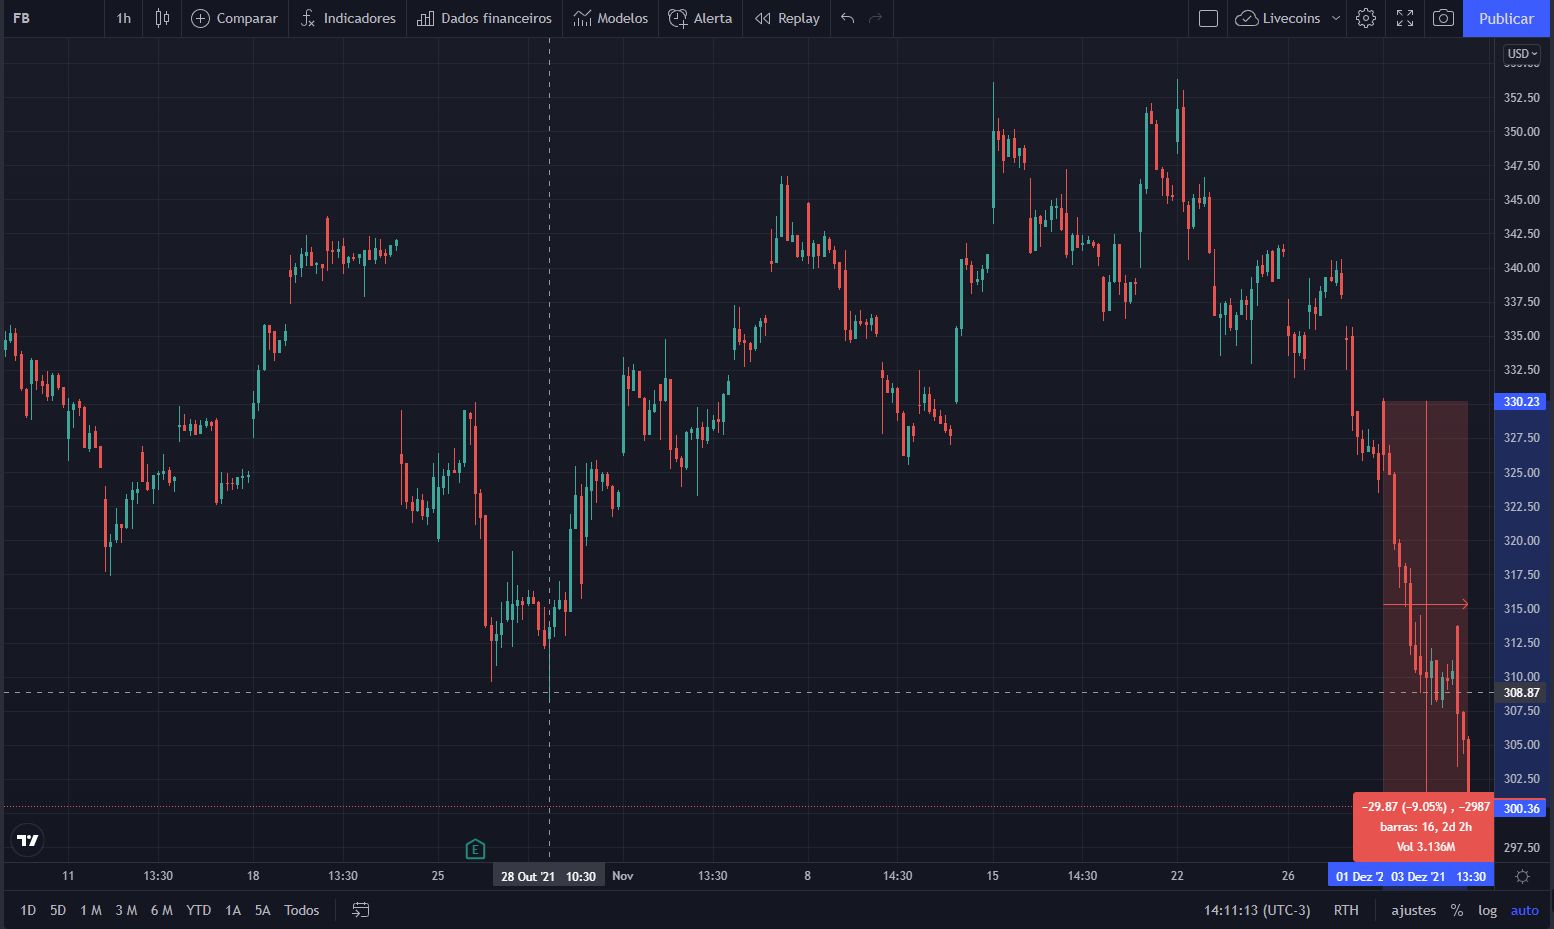Open the candlestick chart style selector
This screenshot has height=929, width=1554.
click(162, 18)
